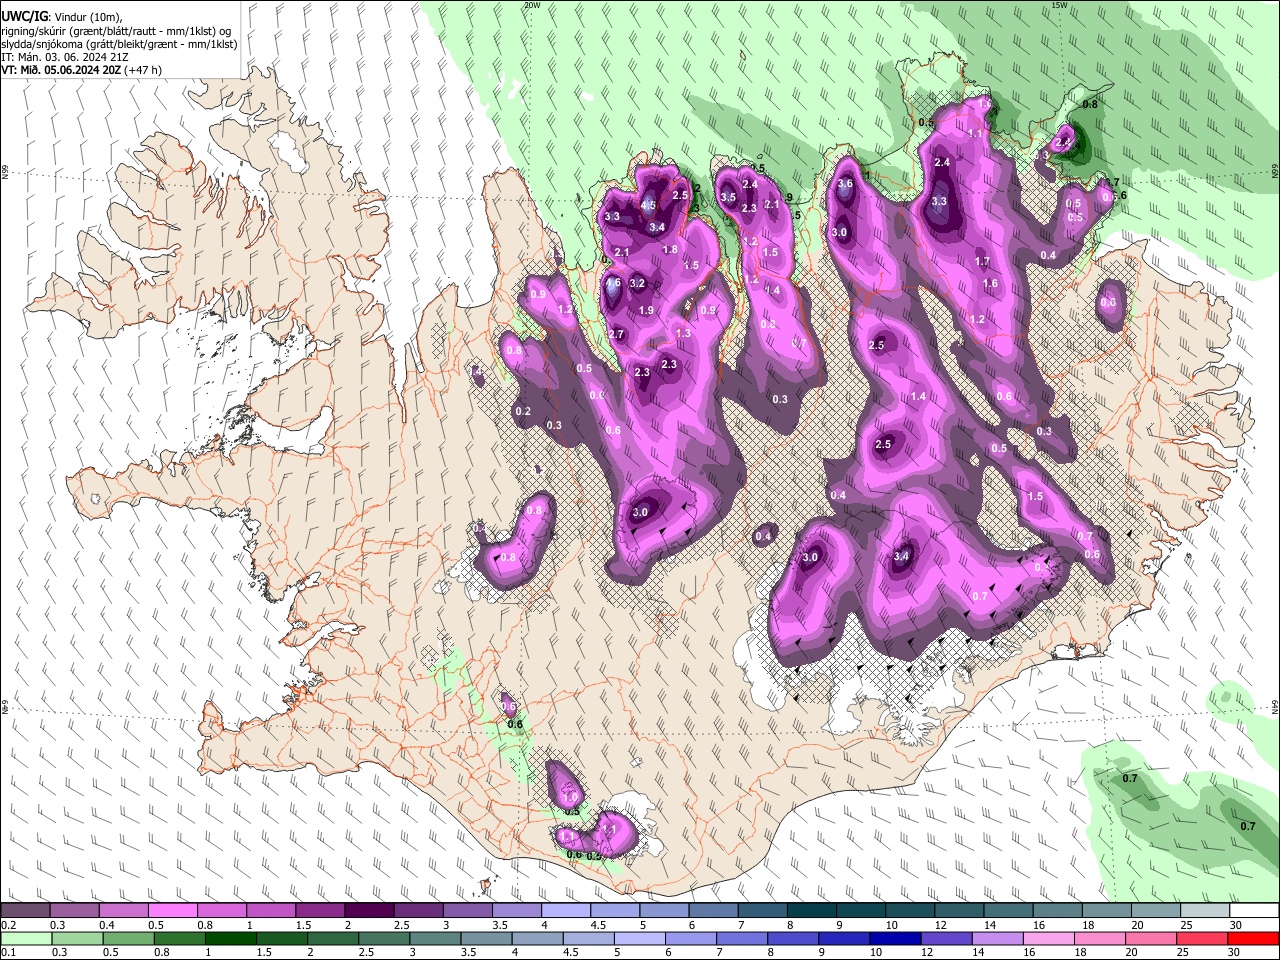
Task: Select bottom legend swatch between 14 and 16
Action: click(x=998, y=938)
